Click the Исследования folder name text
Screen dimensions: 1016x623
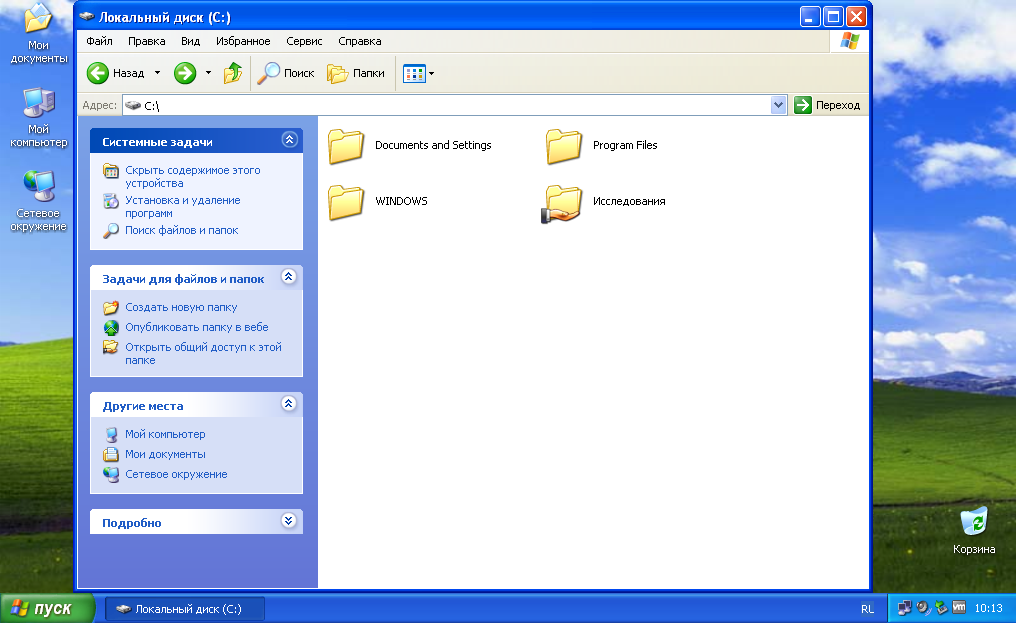click(629, 201)
